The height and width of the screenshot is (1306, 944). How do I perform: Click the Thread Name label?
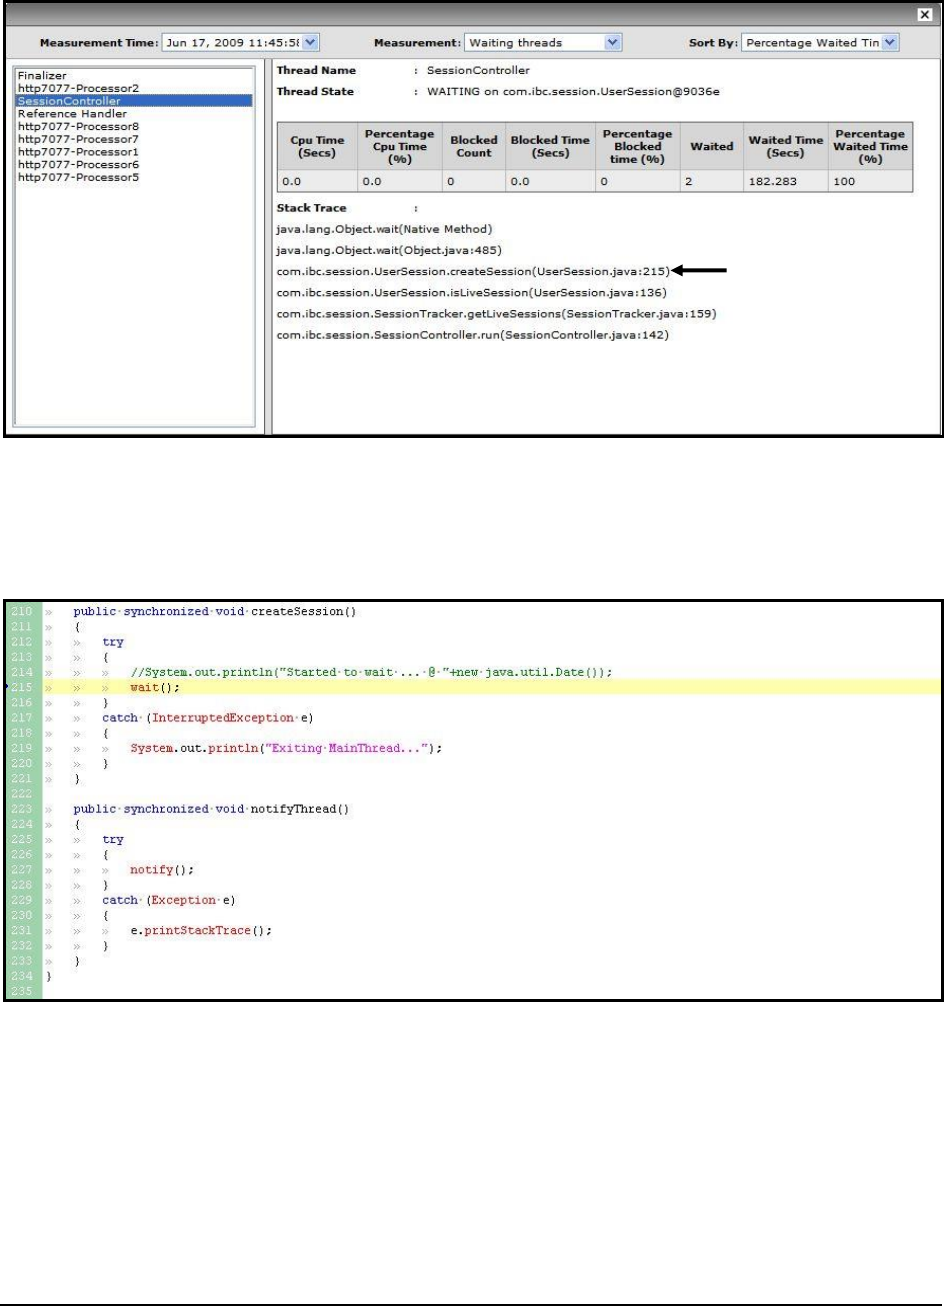point(316,71)
